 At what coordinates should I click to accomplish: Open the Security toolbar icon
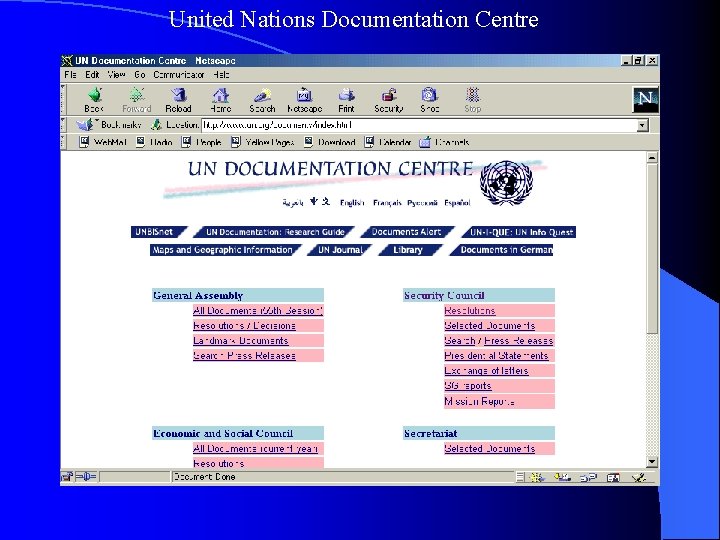pos(388,95)
